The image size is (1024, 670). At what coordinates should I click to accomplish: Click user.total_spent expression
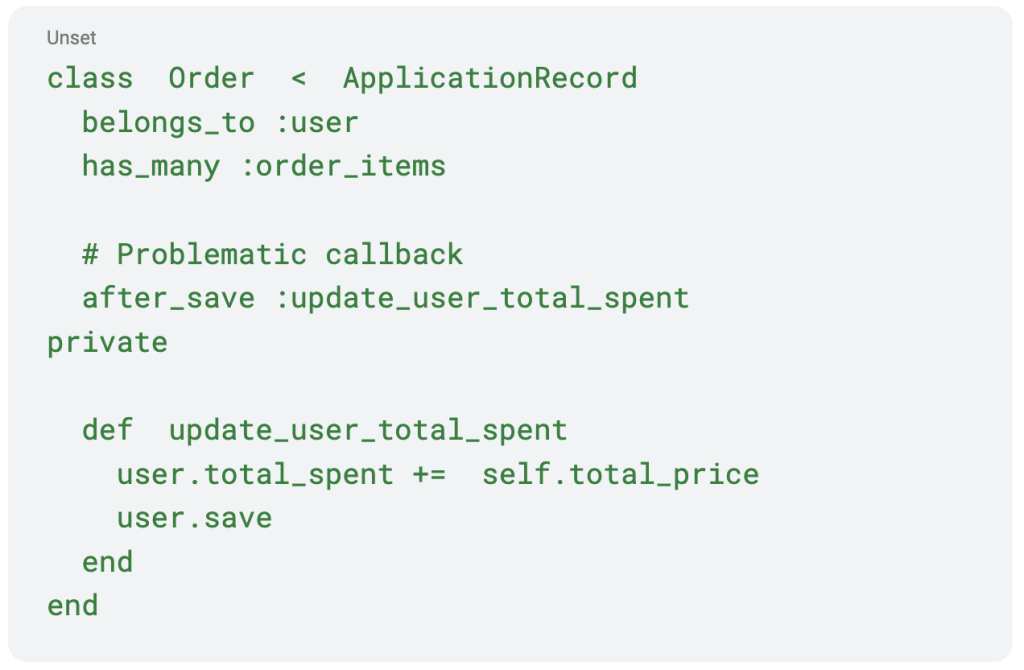point(255,475)
